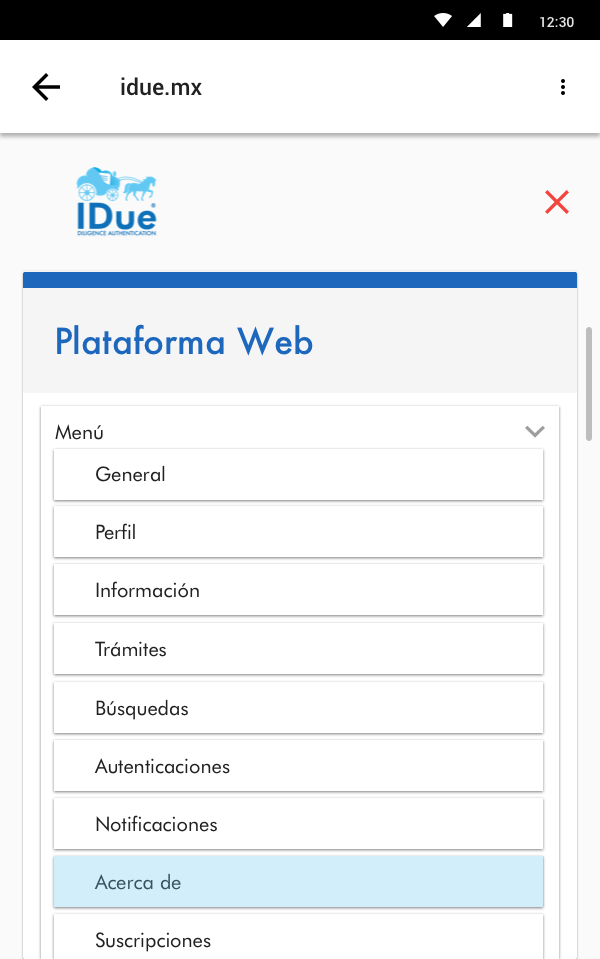600x959 pixels.
Task: Click the IDue carriage logo
Action: tap(116, 202)
